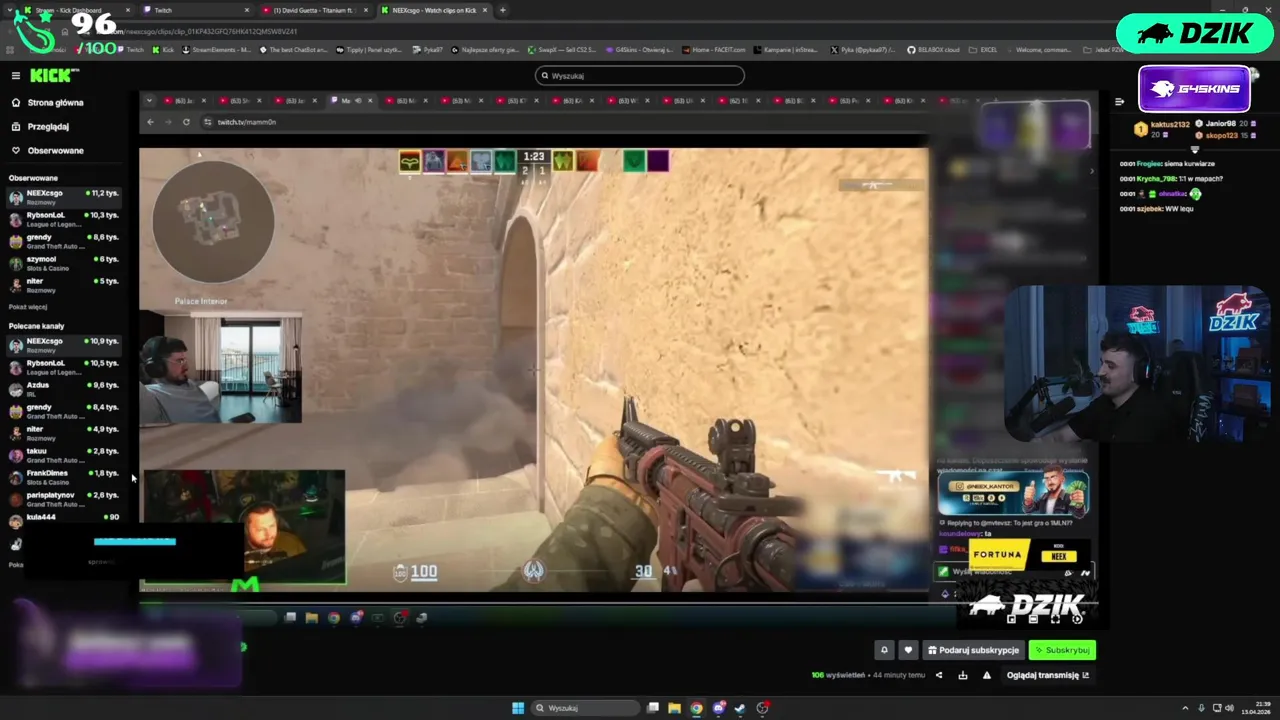Open grendy channel in Obserwowane list
This screenshot has height=720, width=1280.
coord(64,240)
